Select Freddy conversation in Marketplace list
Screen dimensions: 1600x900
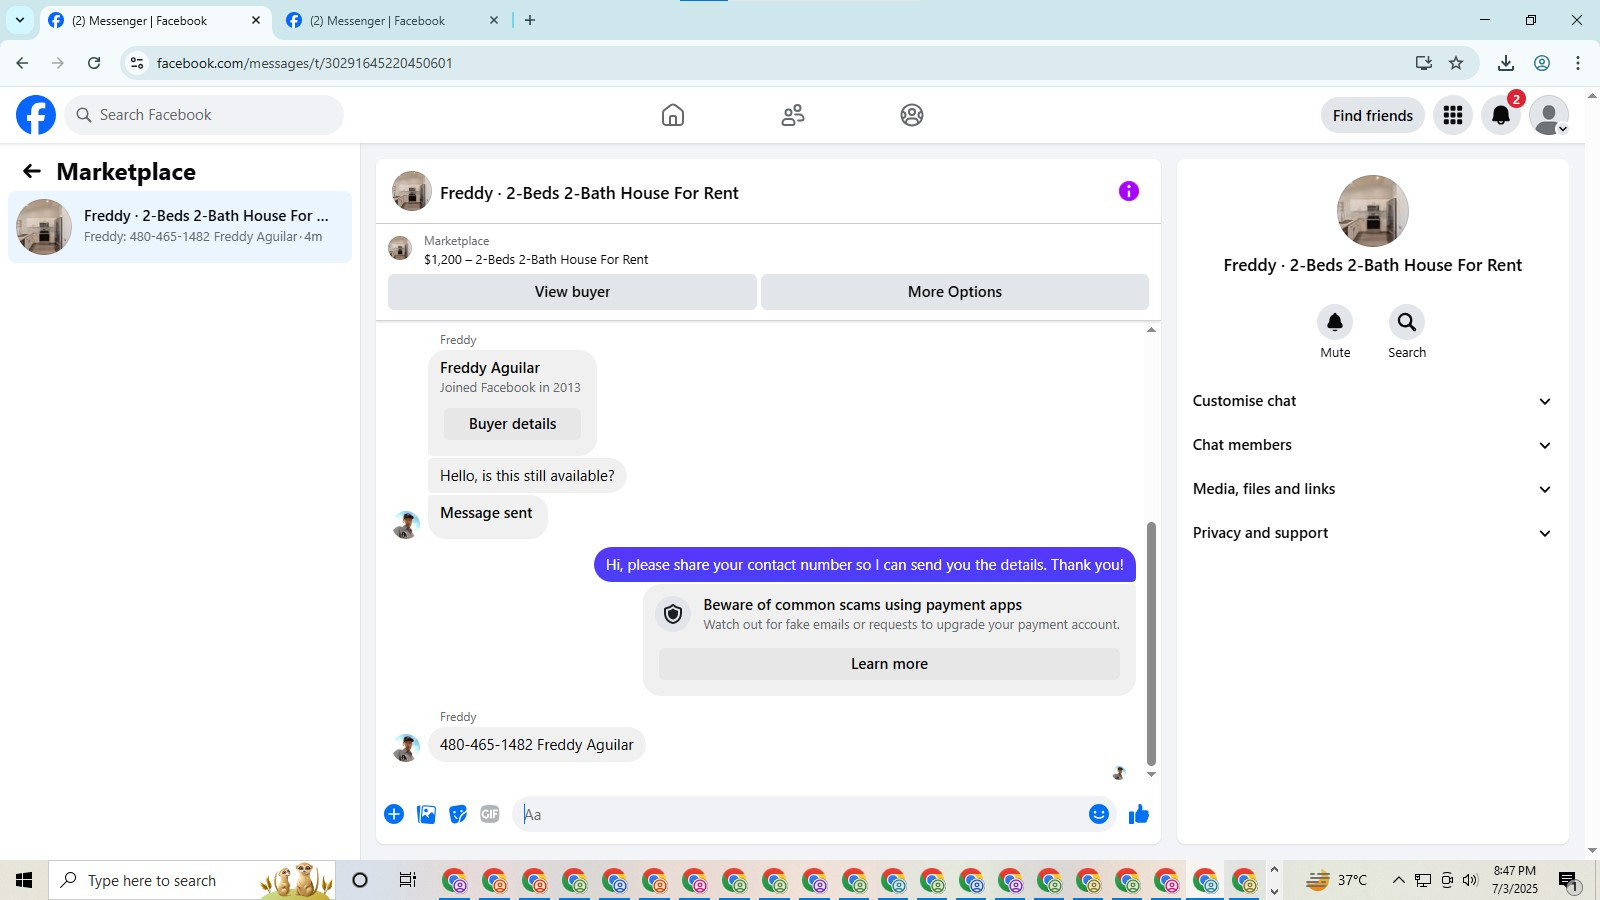click(180, 227)
